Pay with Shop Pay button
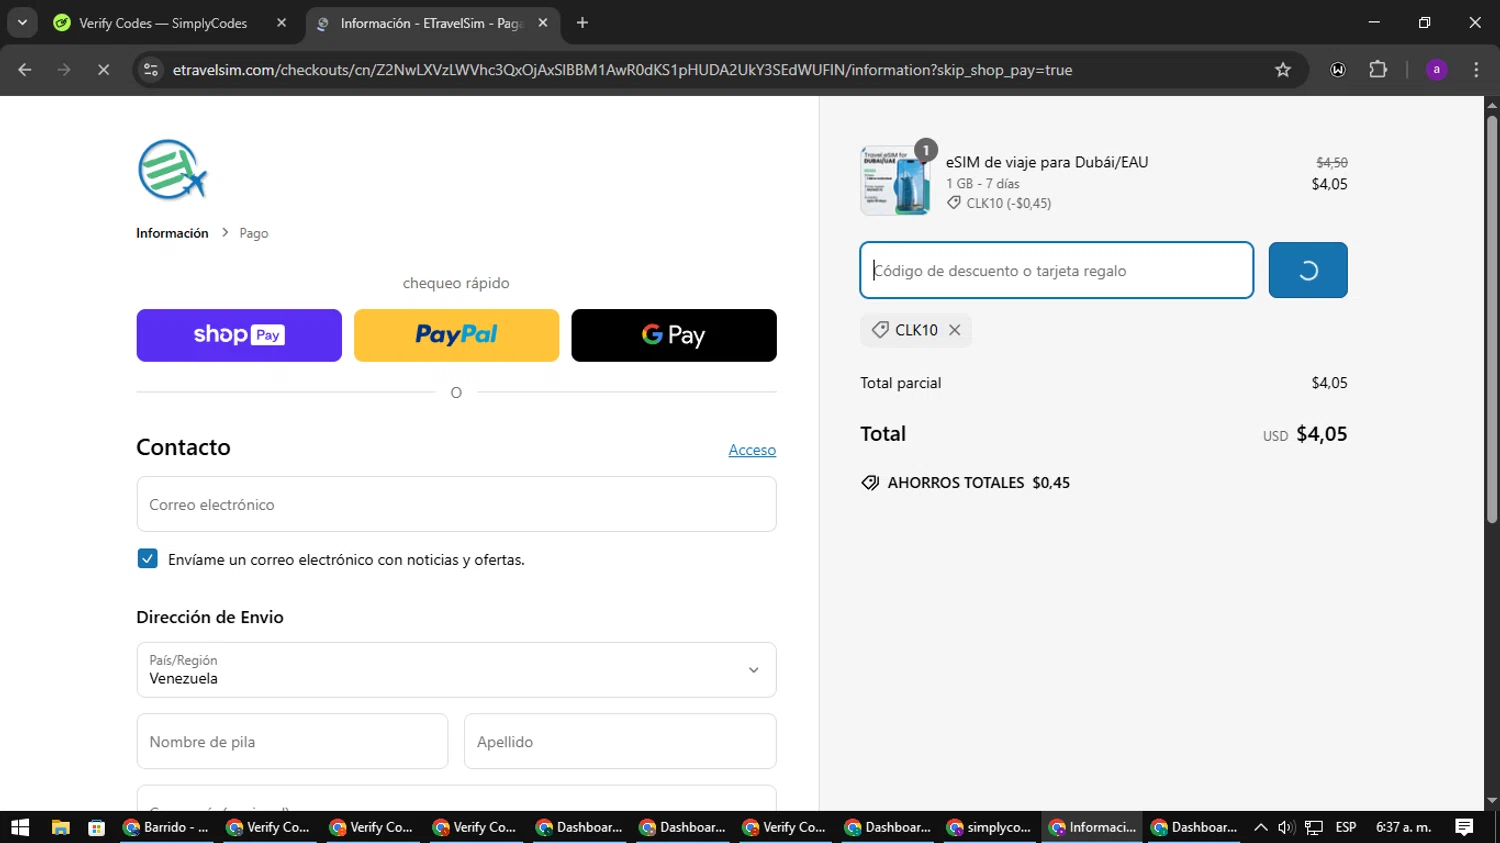1500x843 pixels. point(239,335)
